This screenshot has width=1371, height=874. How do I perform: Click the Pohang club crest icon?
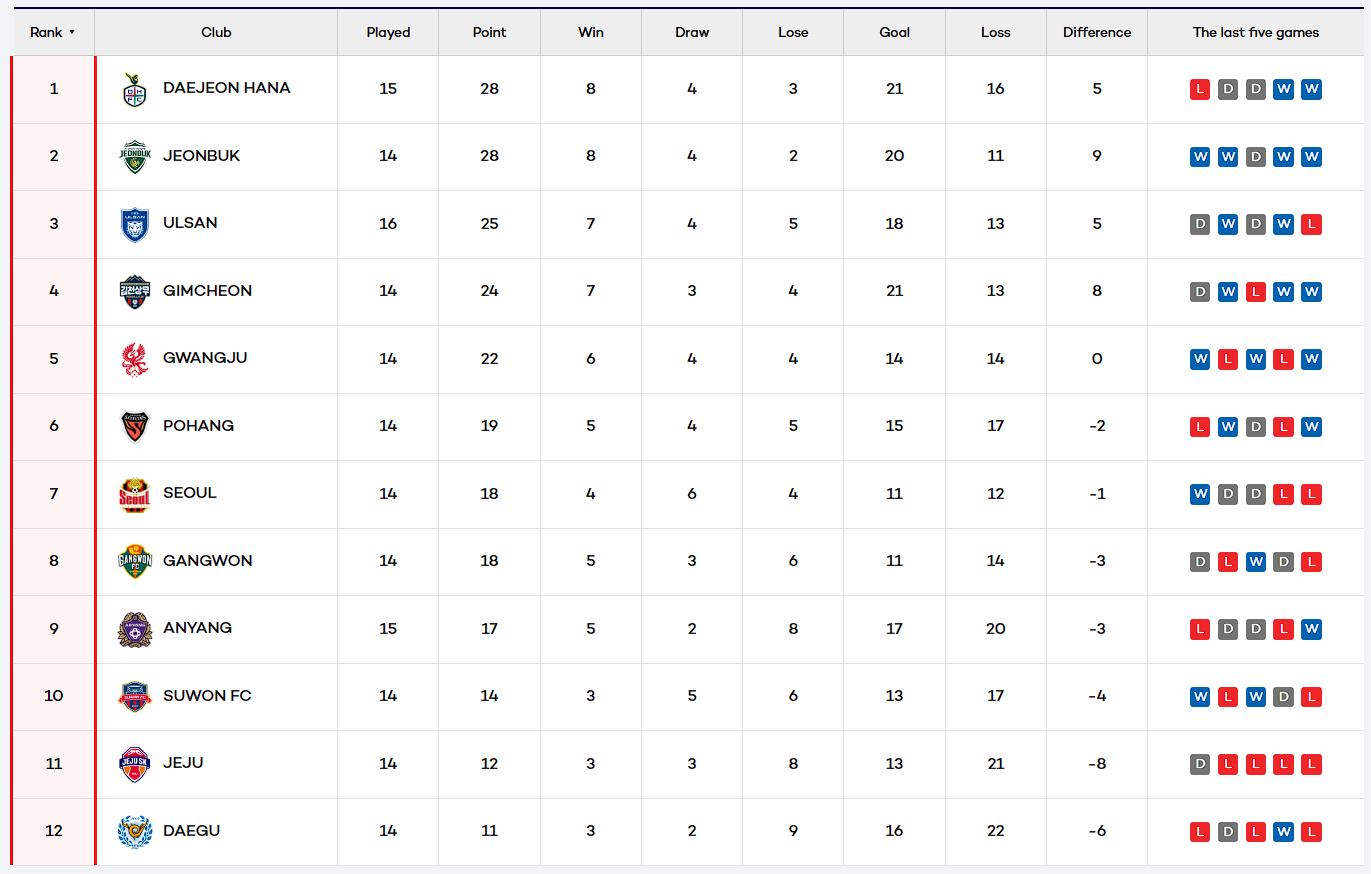tap(134, 426)
